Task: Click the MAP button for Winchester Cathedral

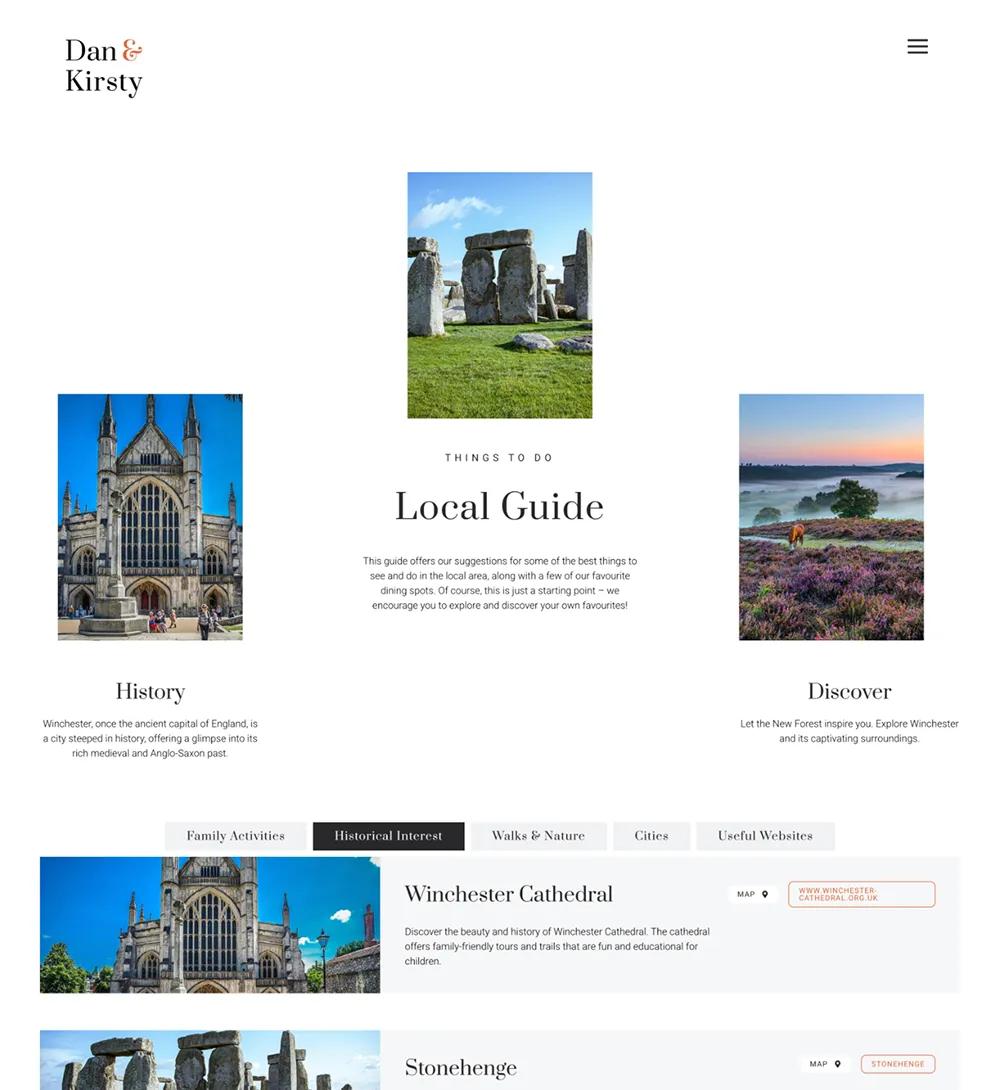Action: pos(753,894)
